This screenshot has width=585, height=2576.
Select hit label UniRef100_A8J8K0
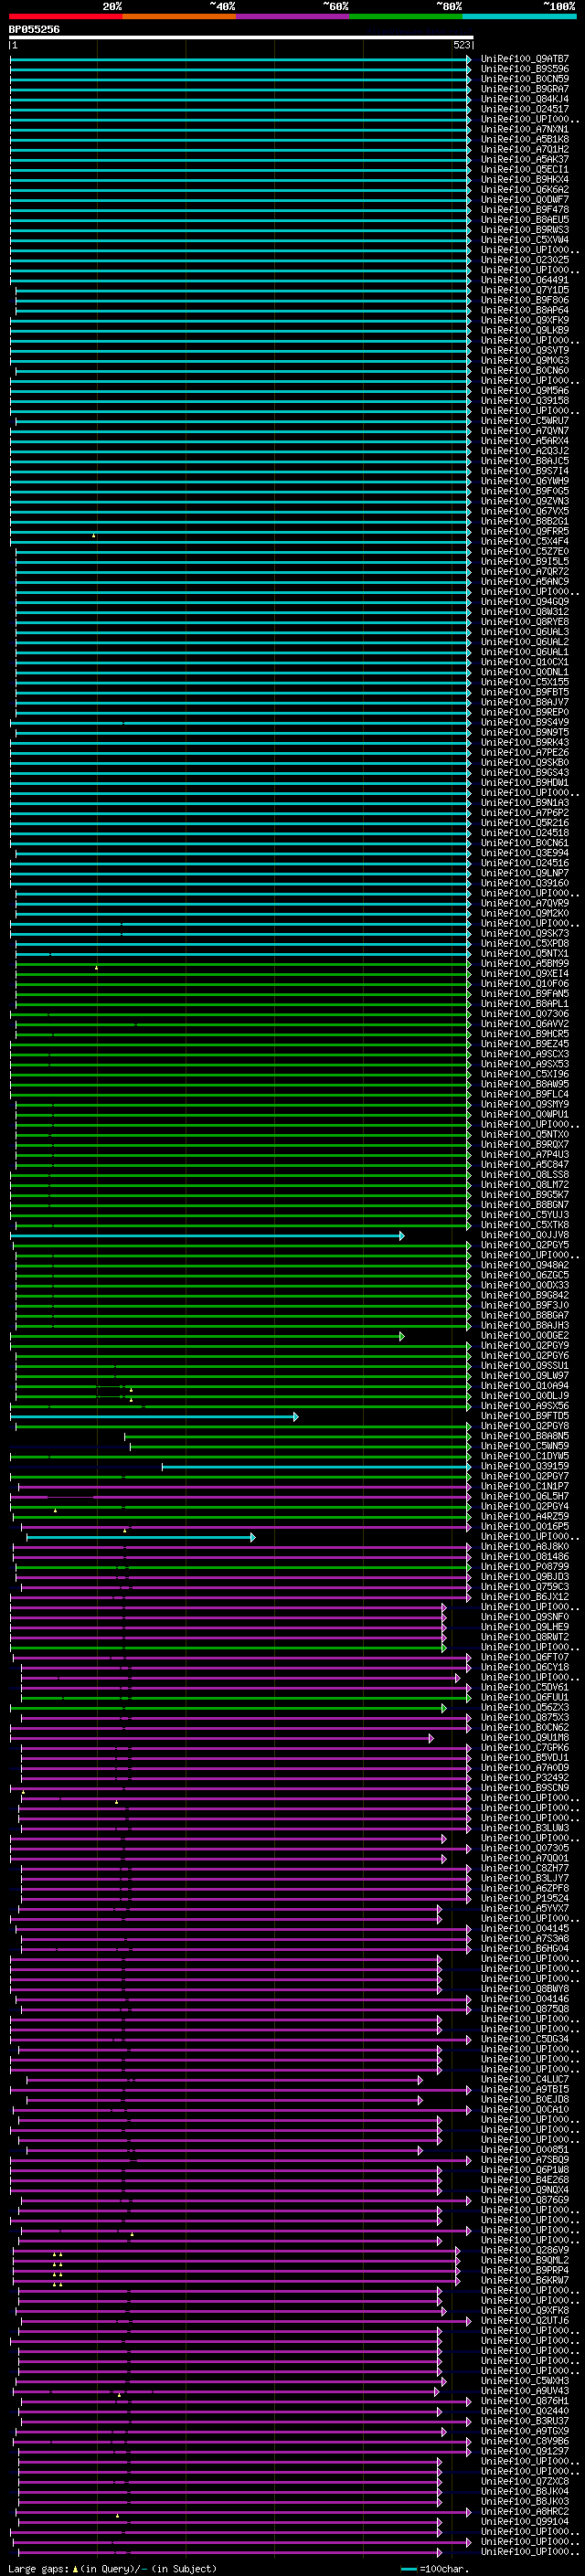coord(525,1547)
